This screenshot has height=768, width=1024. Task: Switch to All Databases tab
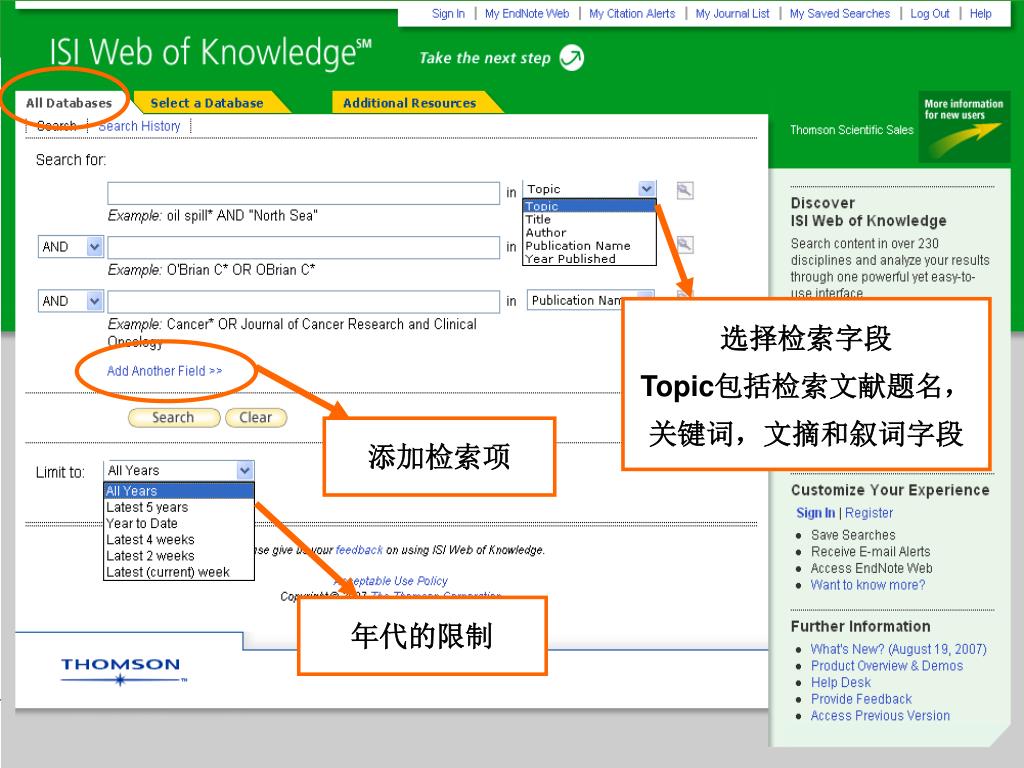69,103
